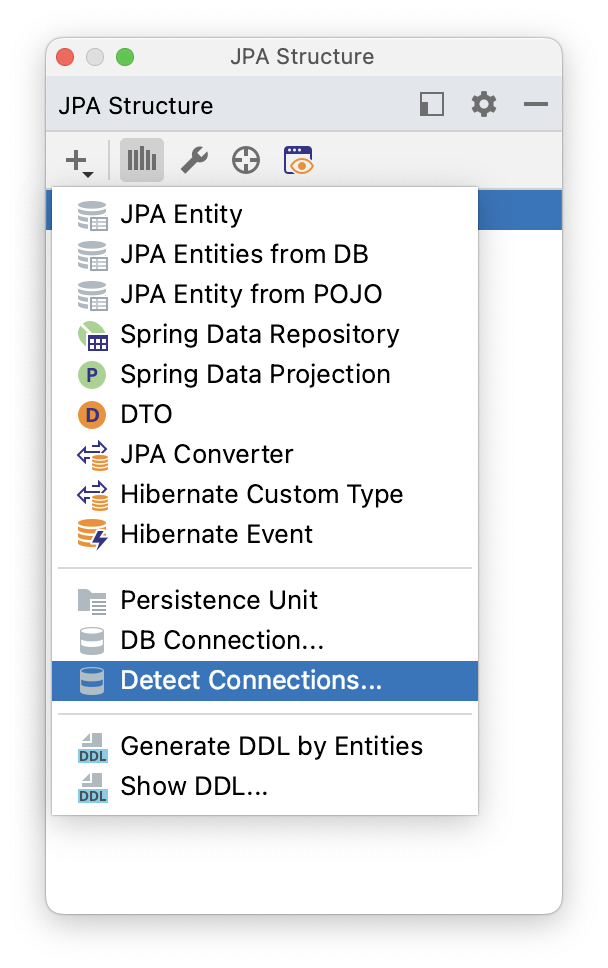Open the add menu from the plus control
This screenshot has width=608, height=968.
75,159
